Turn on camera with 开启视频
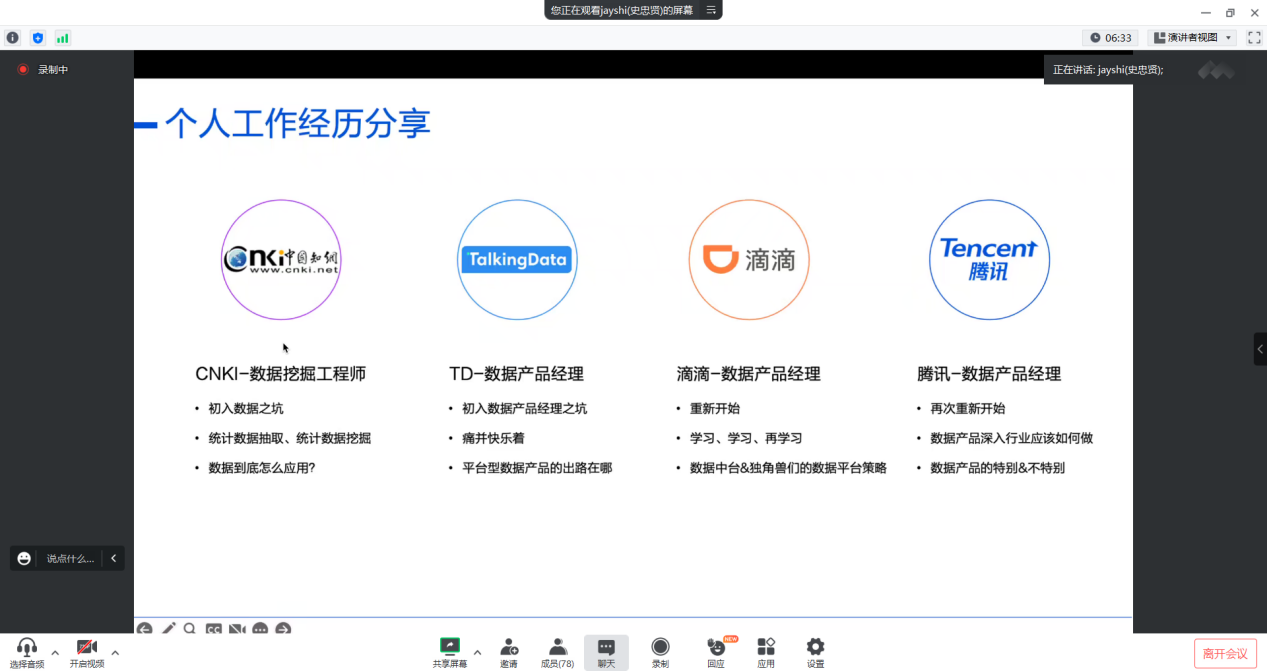The image size is (1267, 671). tap(87, 649)
